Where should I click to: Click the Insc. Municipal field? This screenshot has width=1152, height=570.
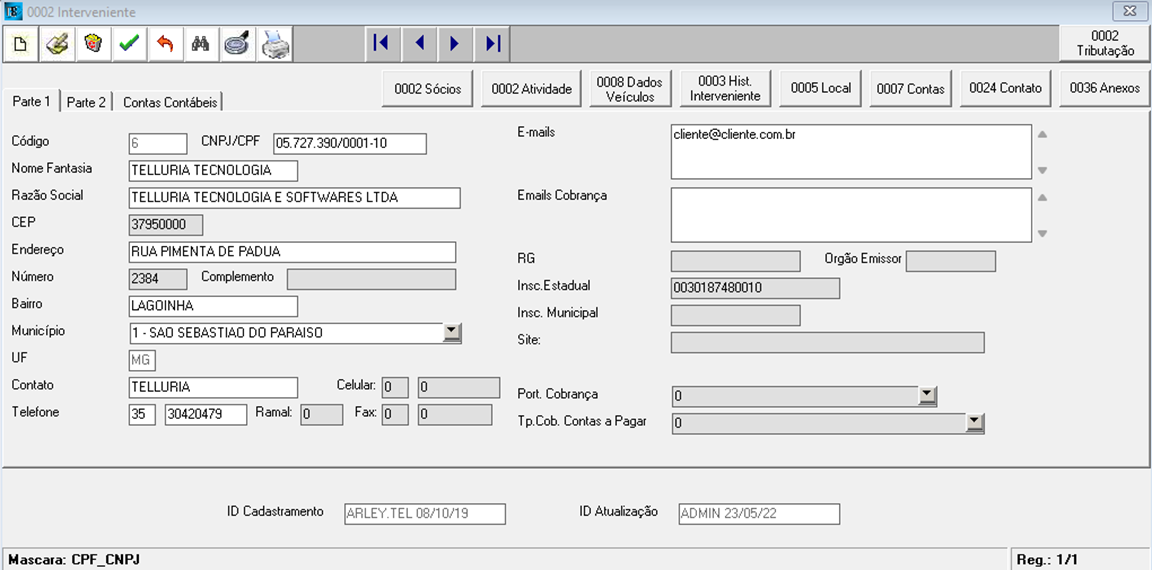735,315
